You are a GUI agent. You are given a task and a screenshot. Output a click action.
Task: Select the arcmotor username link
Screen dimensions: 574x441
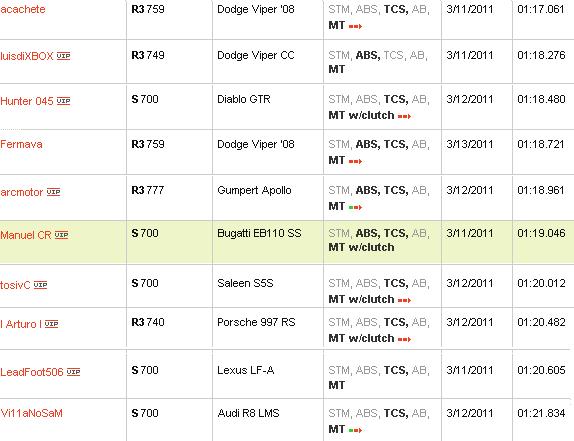click(22, 192)
